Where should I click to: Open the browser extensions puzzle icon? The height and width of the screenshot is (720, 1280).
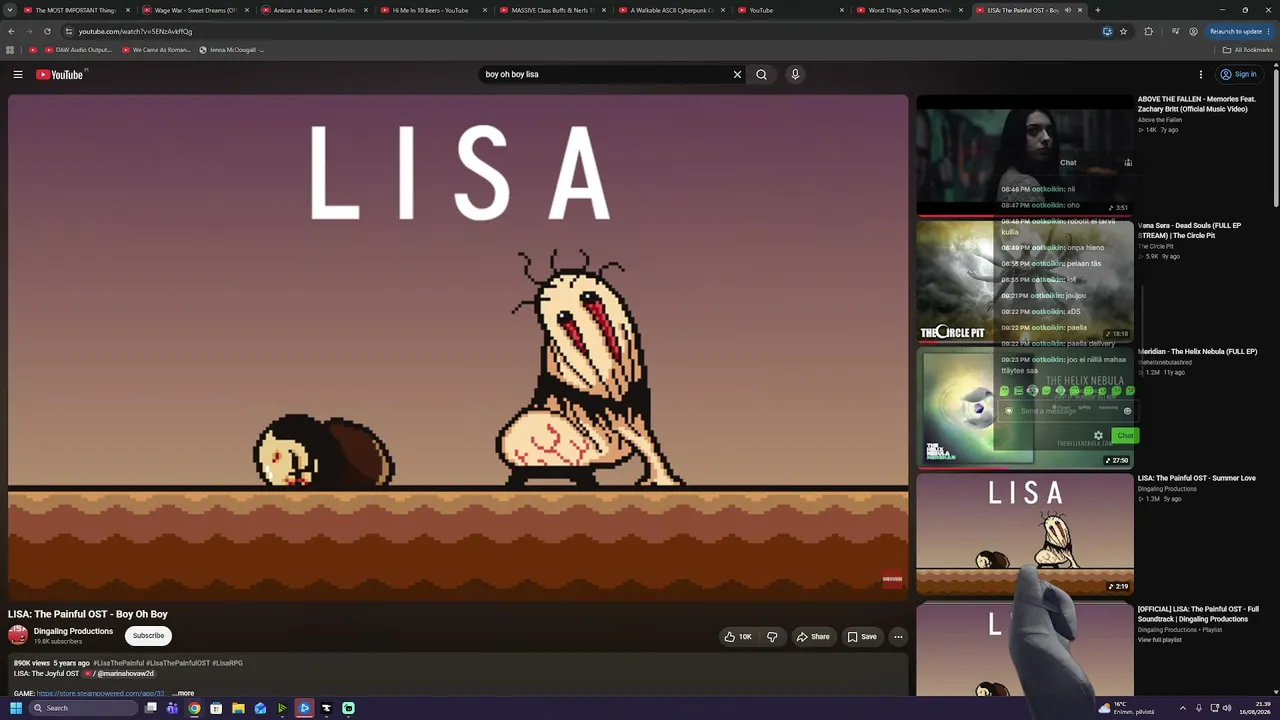(x=1148, y=31)
